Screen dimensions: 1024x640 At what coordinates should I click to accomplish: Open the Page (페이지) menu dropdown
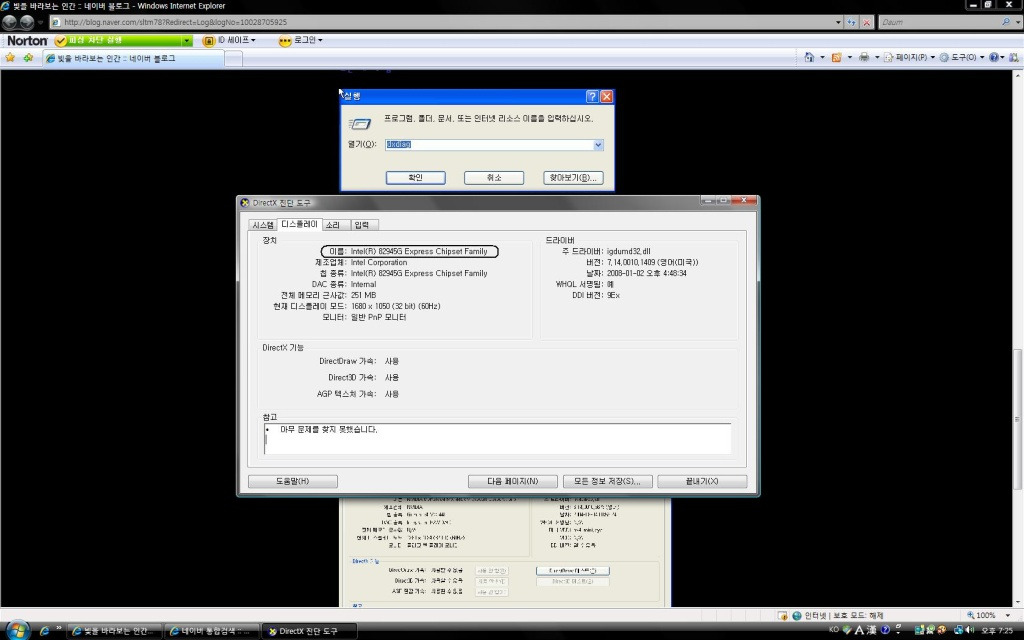(932, 57)
